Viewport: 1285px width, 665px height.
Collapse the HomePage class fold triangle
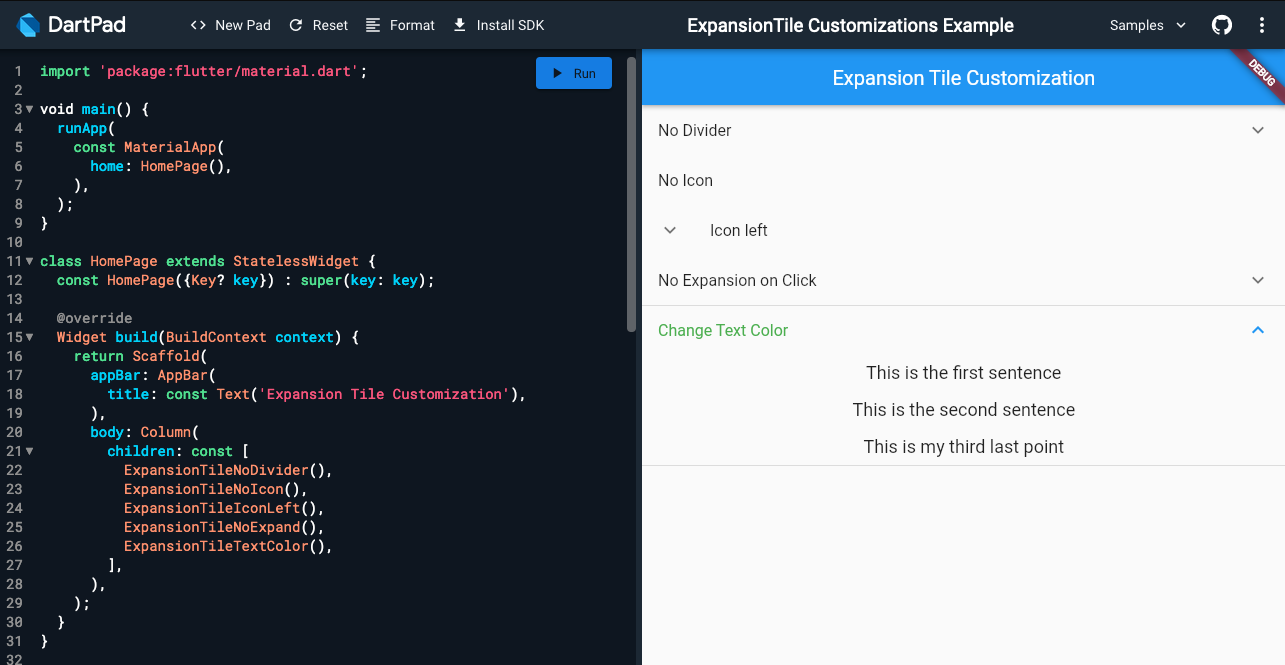tap(31, 260)
